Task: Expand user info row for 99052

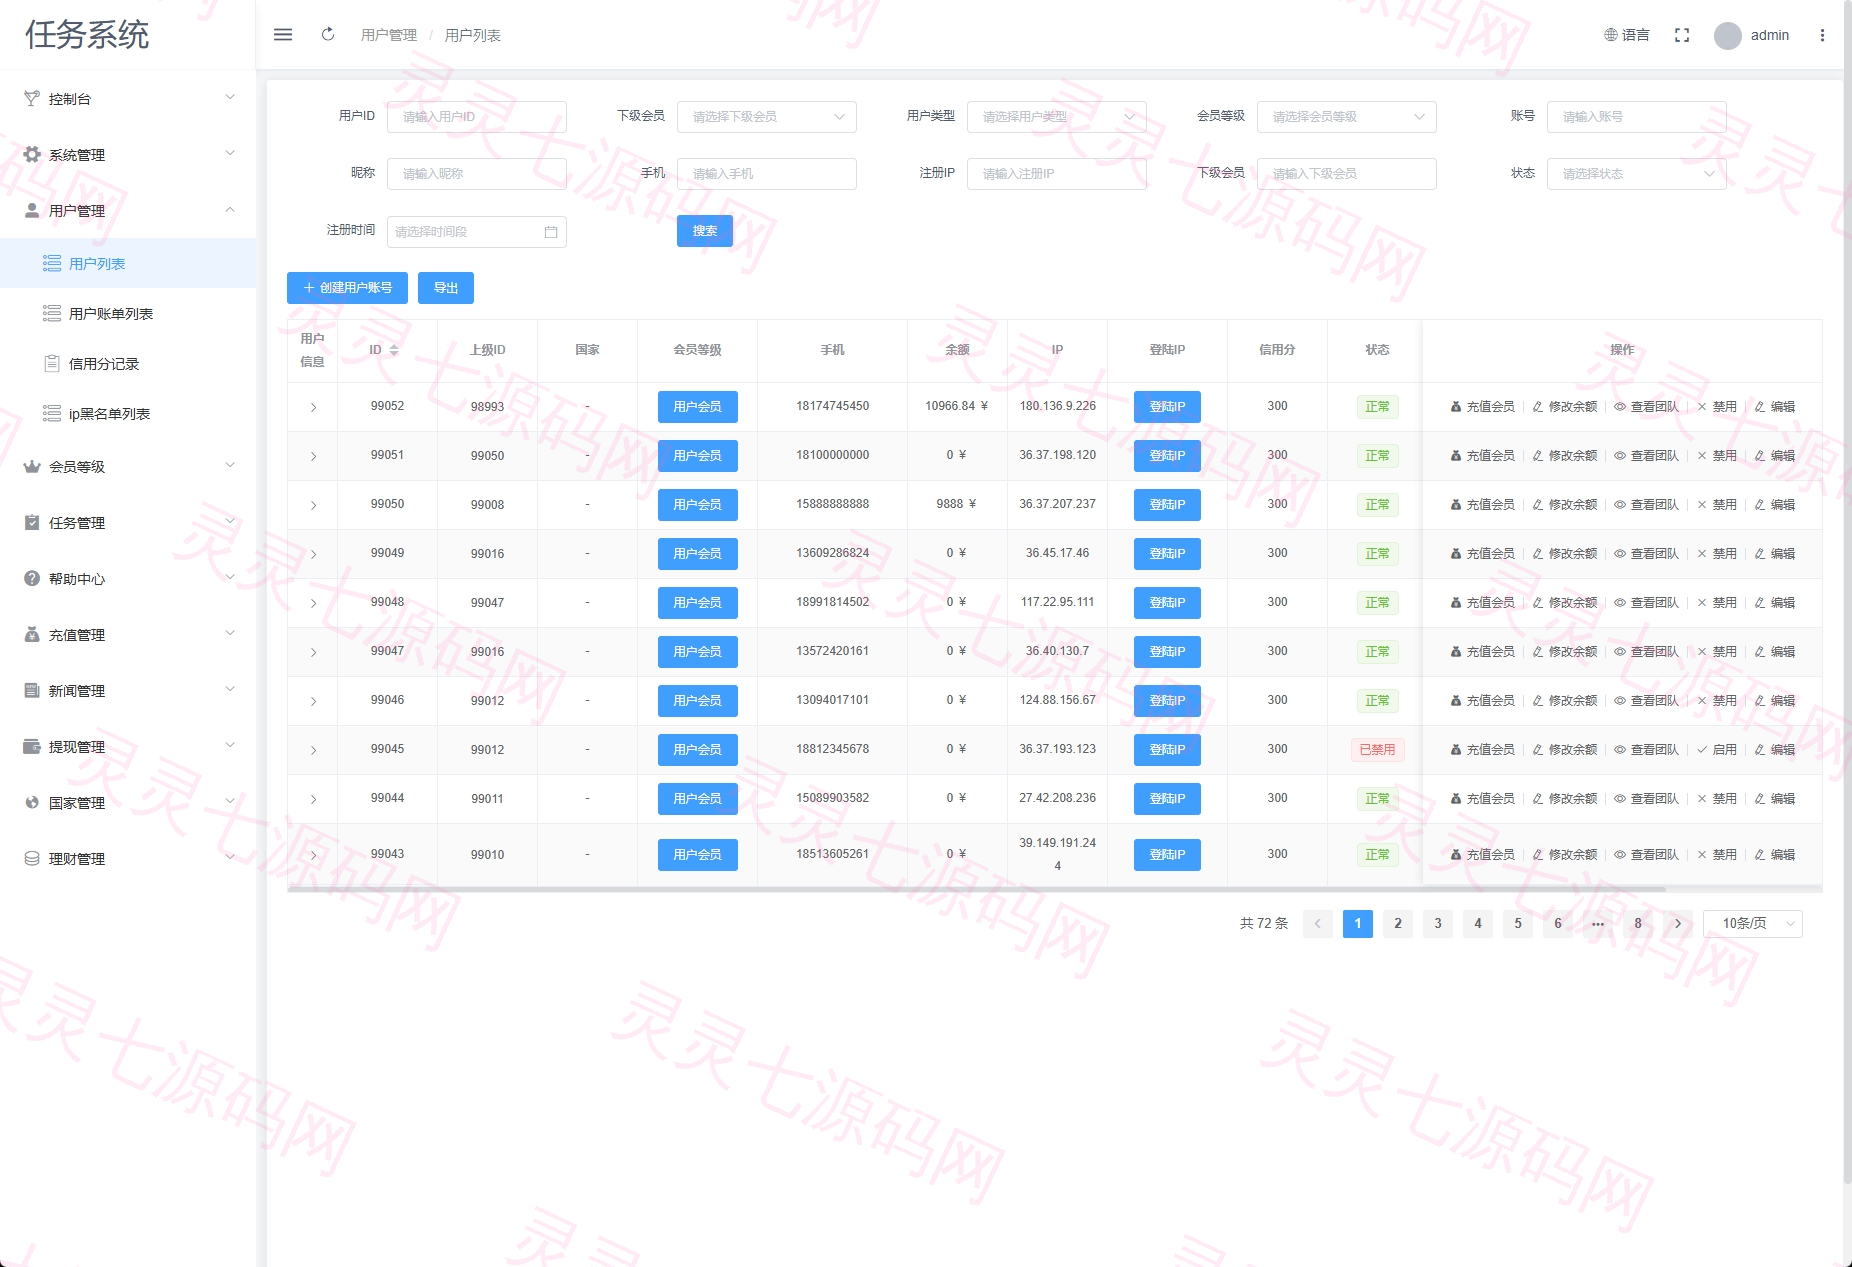Action: pyautogui.click(x=313, y=407)
